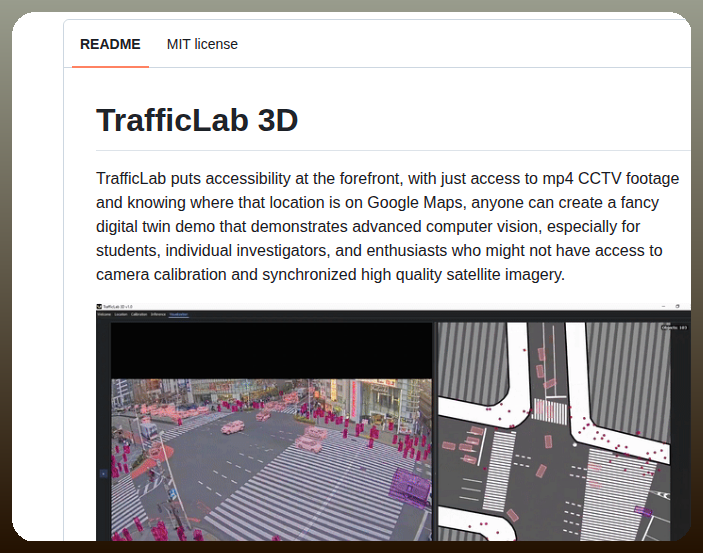Switch to the MIT license tab

click(x=202, y=44)
